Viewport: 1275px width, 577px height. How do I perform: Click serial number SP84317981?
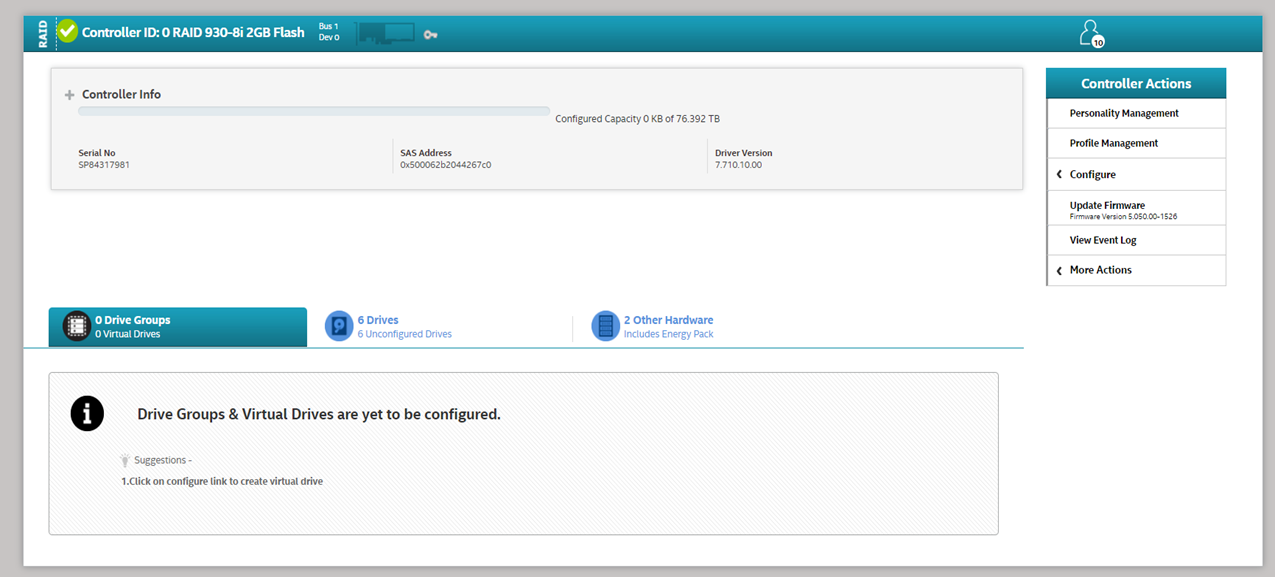104,164
